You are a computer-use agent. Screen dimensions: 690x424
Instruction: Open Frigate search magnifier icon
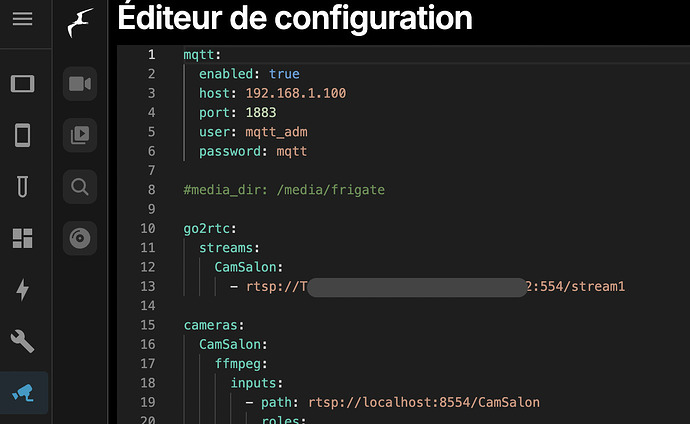point(78,186)
